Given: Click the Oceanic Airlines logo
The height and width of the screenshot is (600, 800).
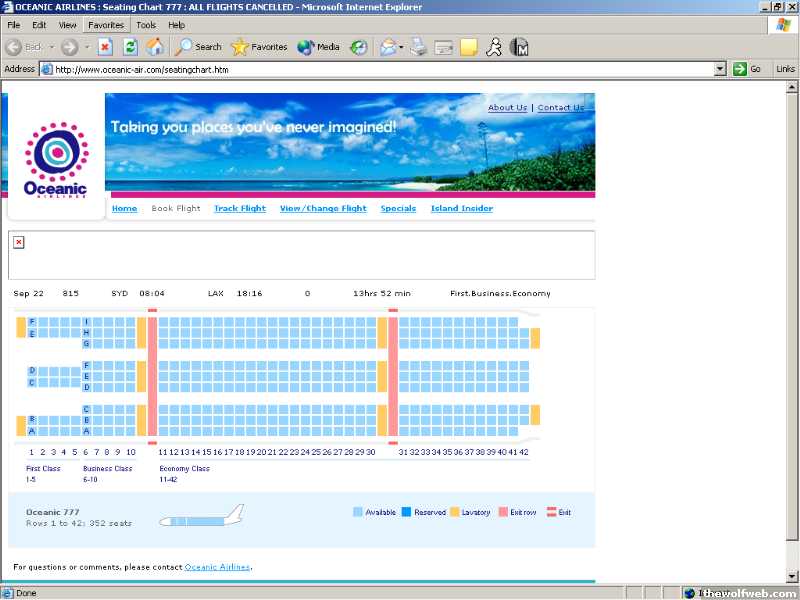Looking at the screenshot, I should pos(56,160).
